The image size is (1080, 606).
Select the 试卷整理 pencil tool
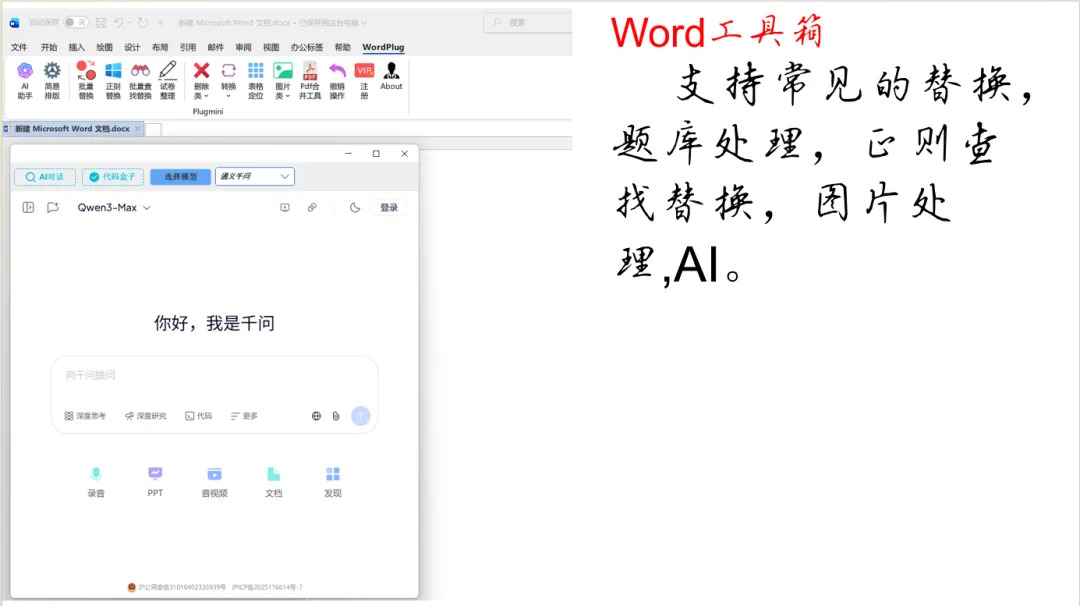point(167,81)
